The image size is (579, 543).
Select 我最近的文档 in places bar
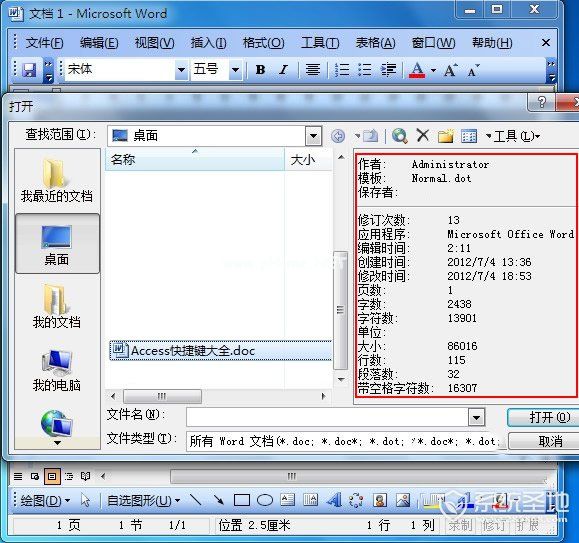point(56,181)
